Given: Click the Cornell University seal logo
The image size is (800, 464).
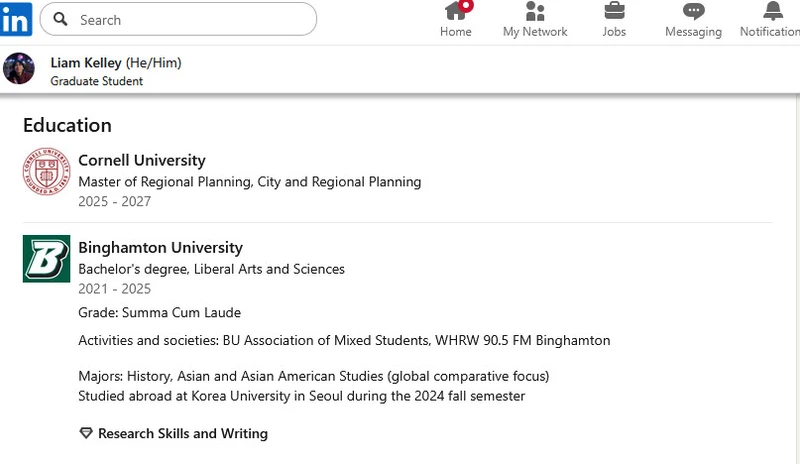Looking at the screenshot, I should pos(46,172).
